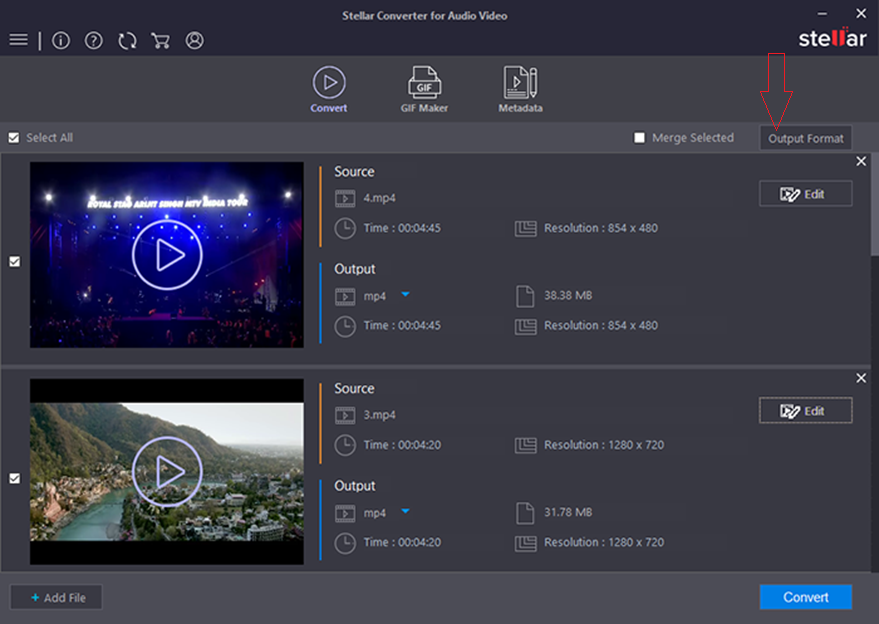Open the help question mark icon
Image resolution: width=879 pixels, height=624 pixels.
[93, 40]
